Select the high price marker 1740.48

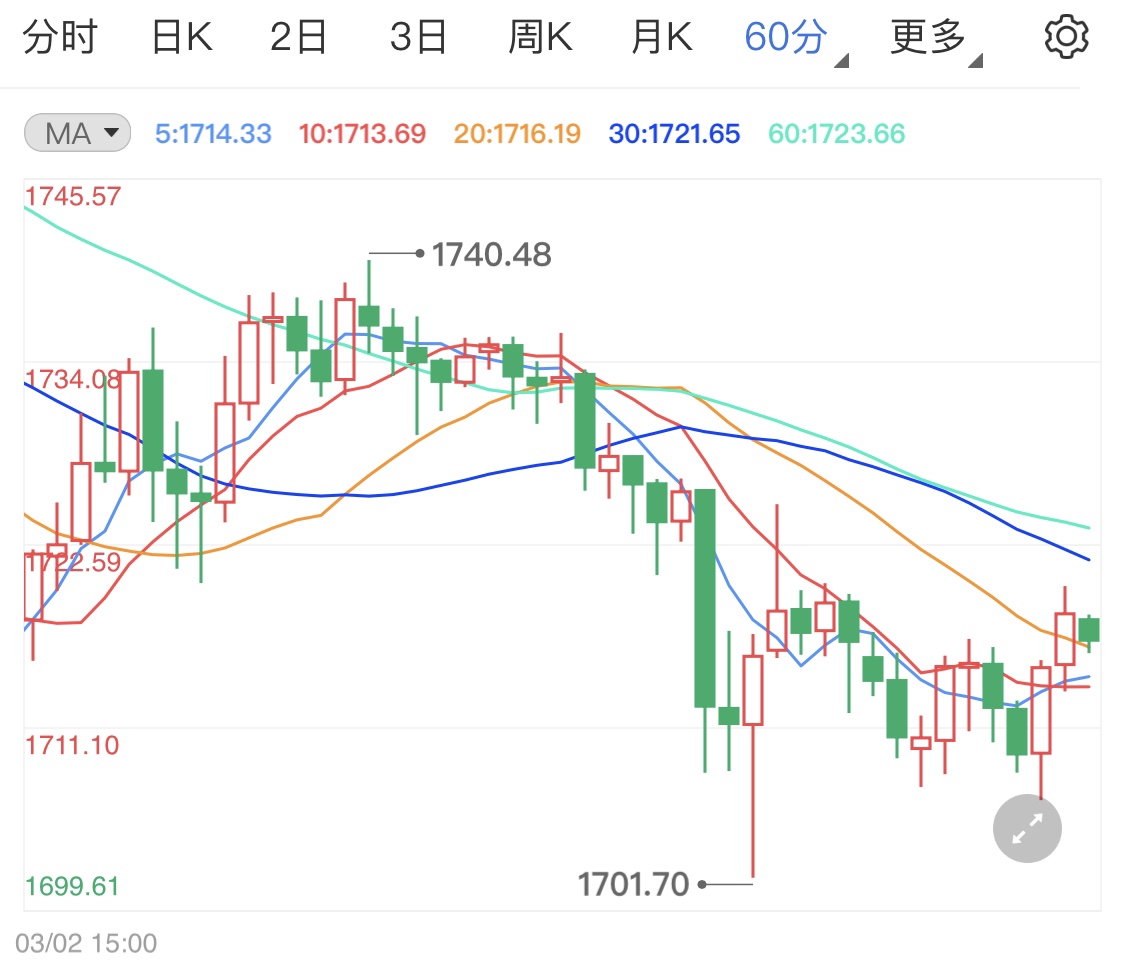coord(490,255)
